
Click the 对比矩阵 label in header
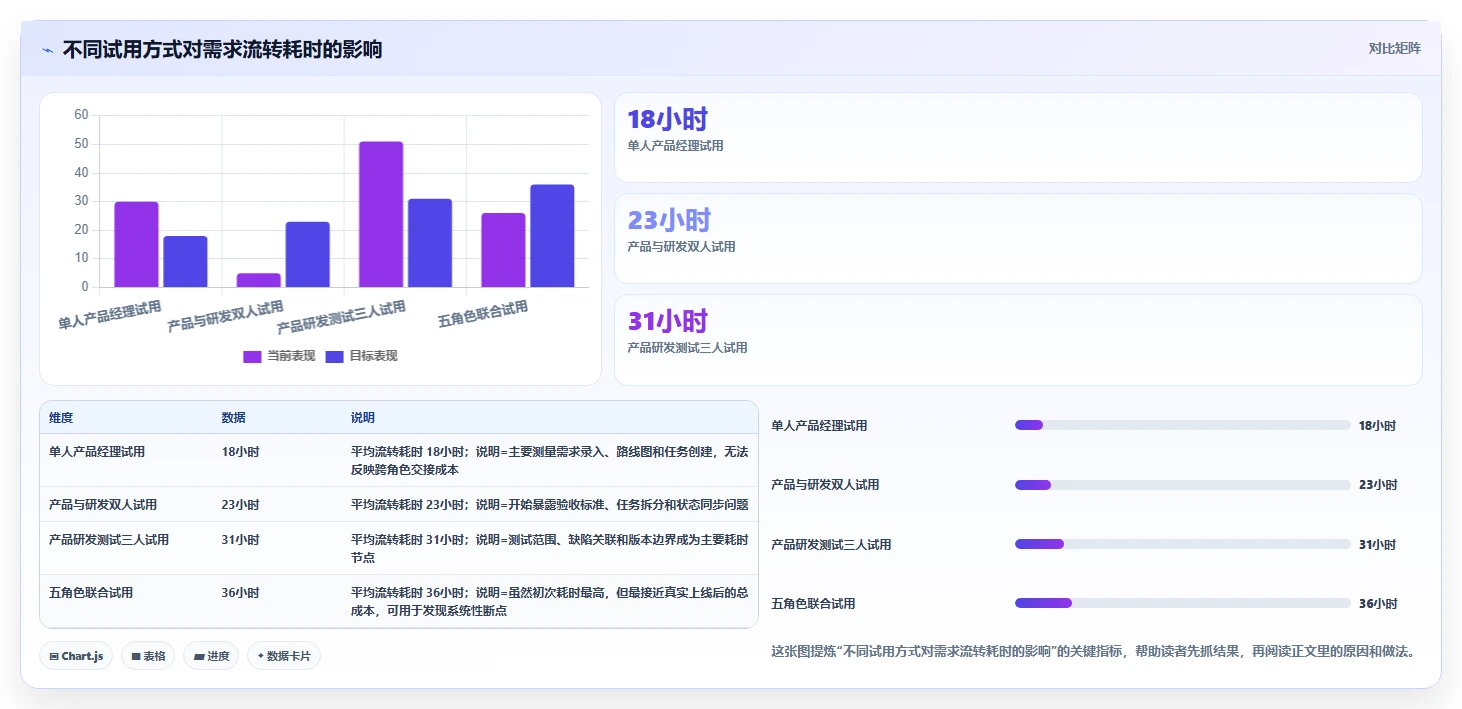[x=1394, y=48]
